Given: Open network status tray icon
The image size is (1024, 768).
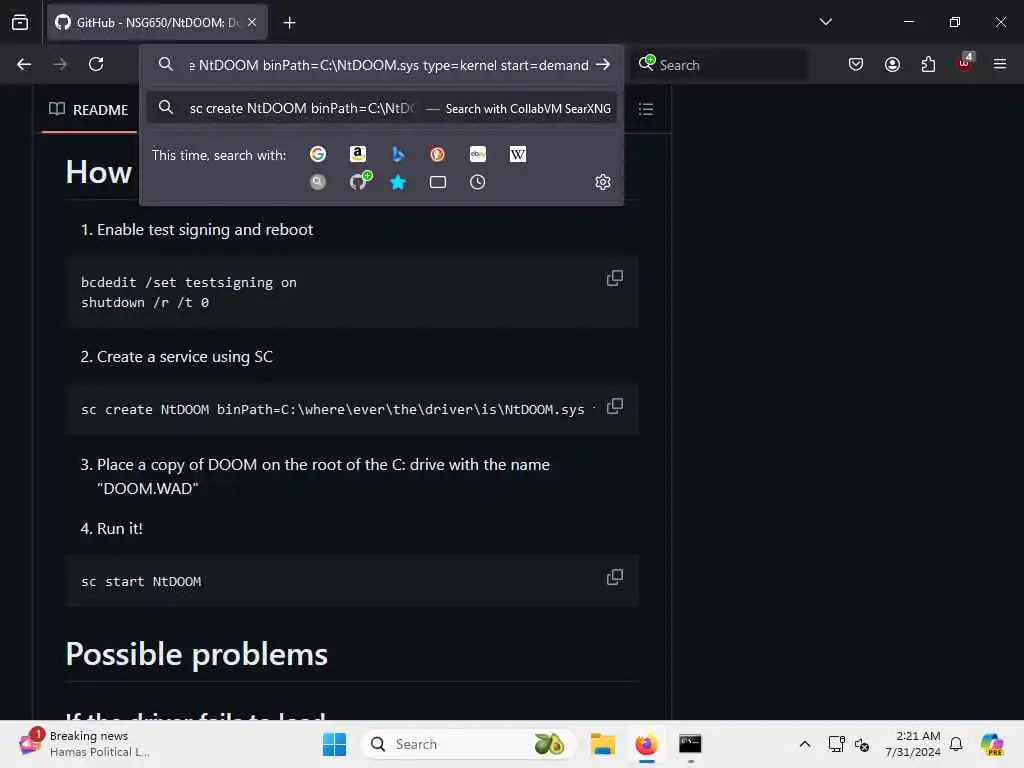Looking at the screenshot, I should tap(836, 744).
